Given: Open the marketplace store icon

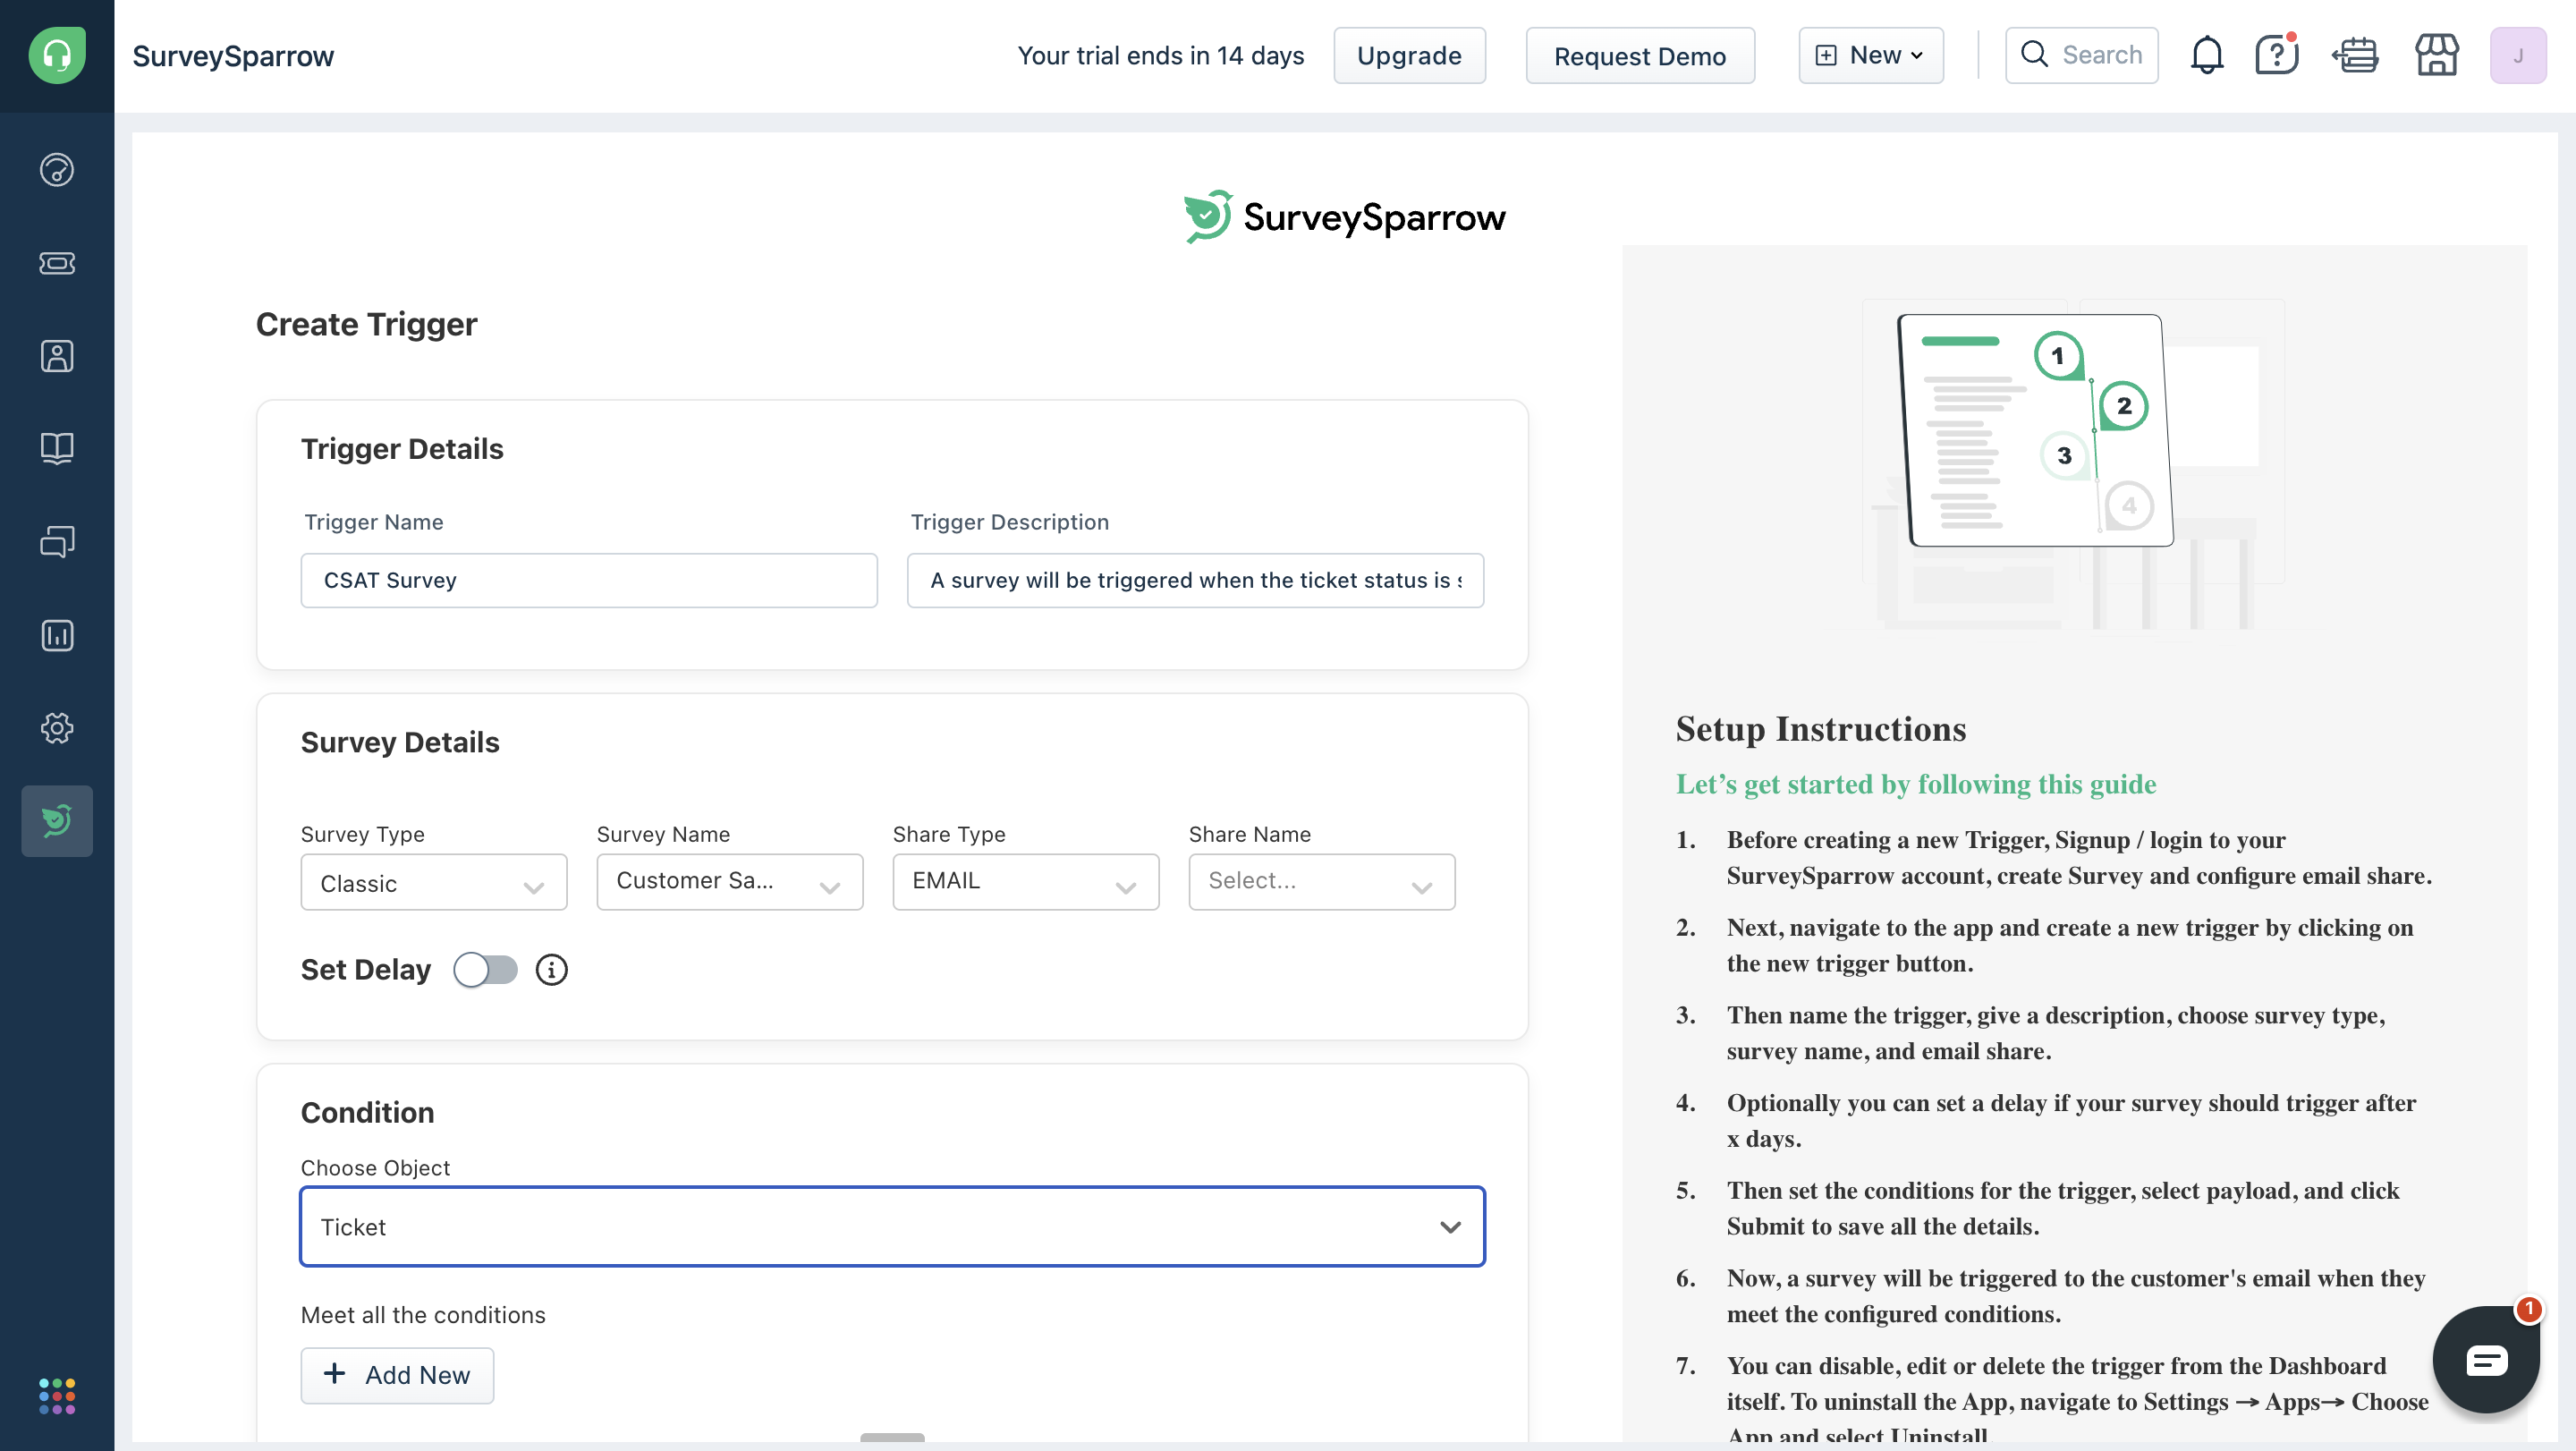Looking at the screenshot, I should [2436, 55].
